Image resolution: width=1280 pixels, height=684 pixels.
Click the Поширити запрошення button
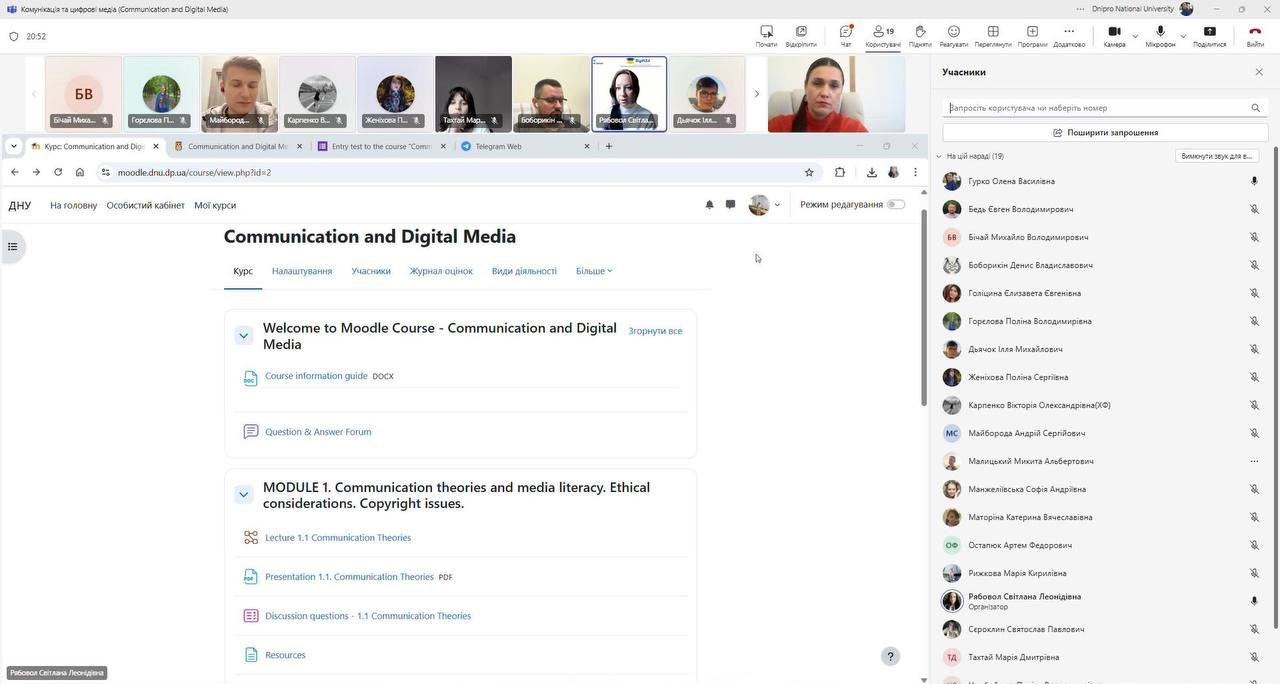pyautogui.click(x=1105, y=132)
